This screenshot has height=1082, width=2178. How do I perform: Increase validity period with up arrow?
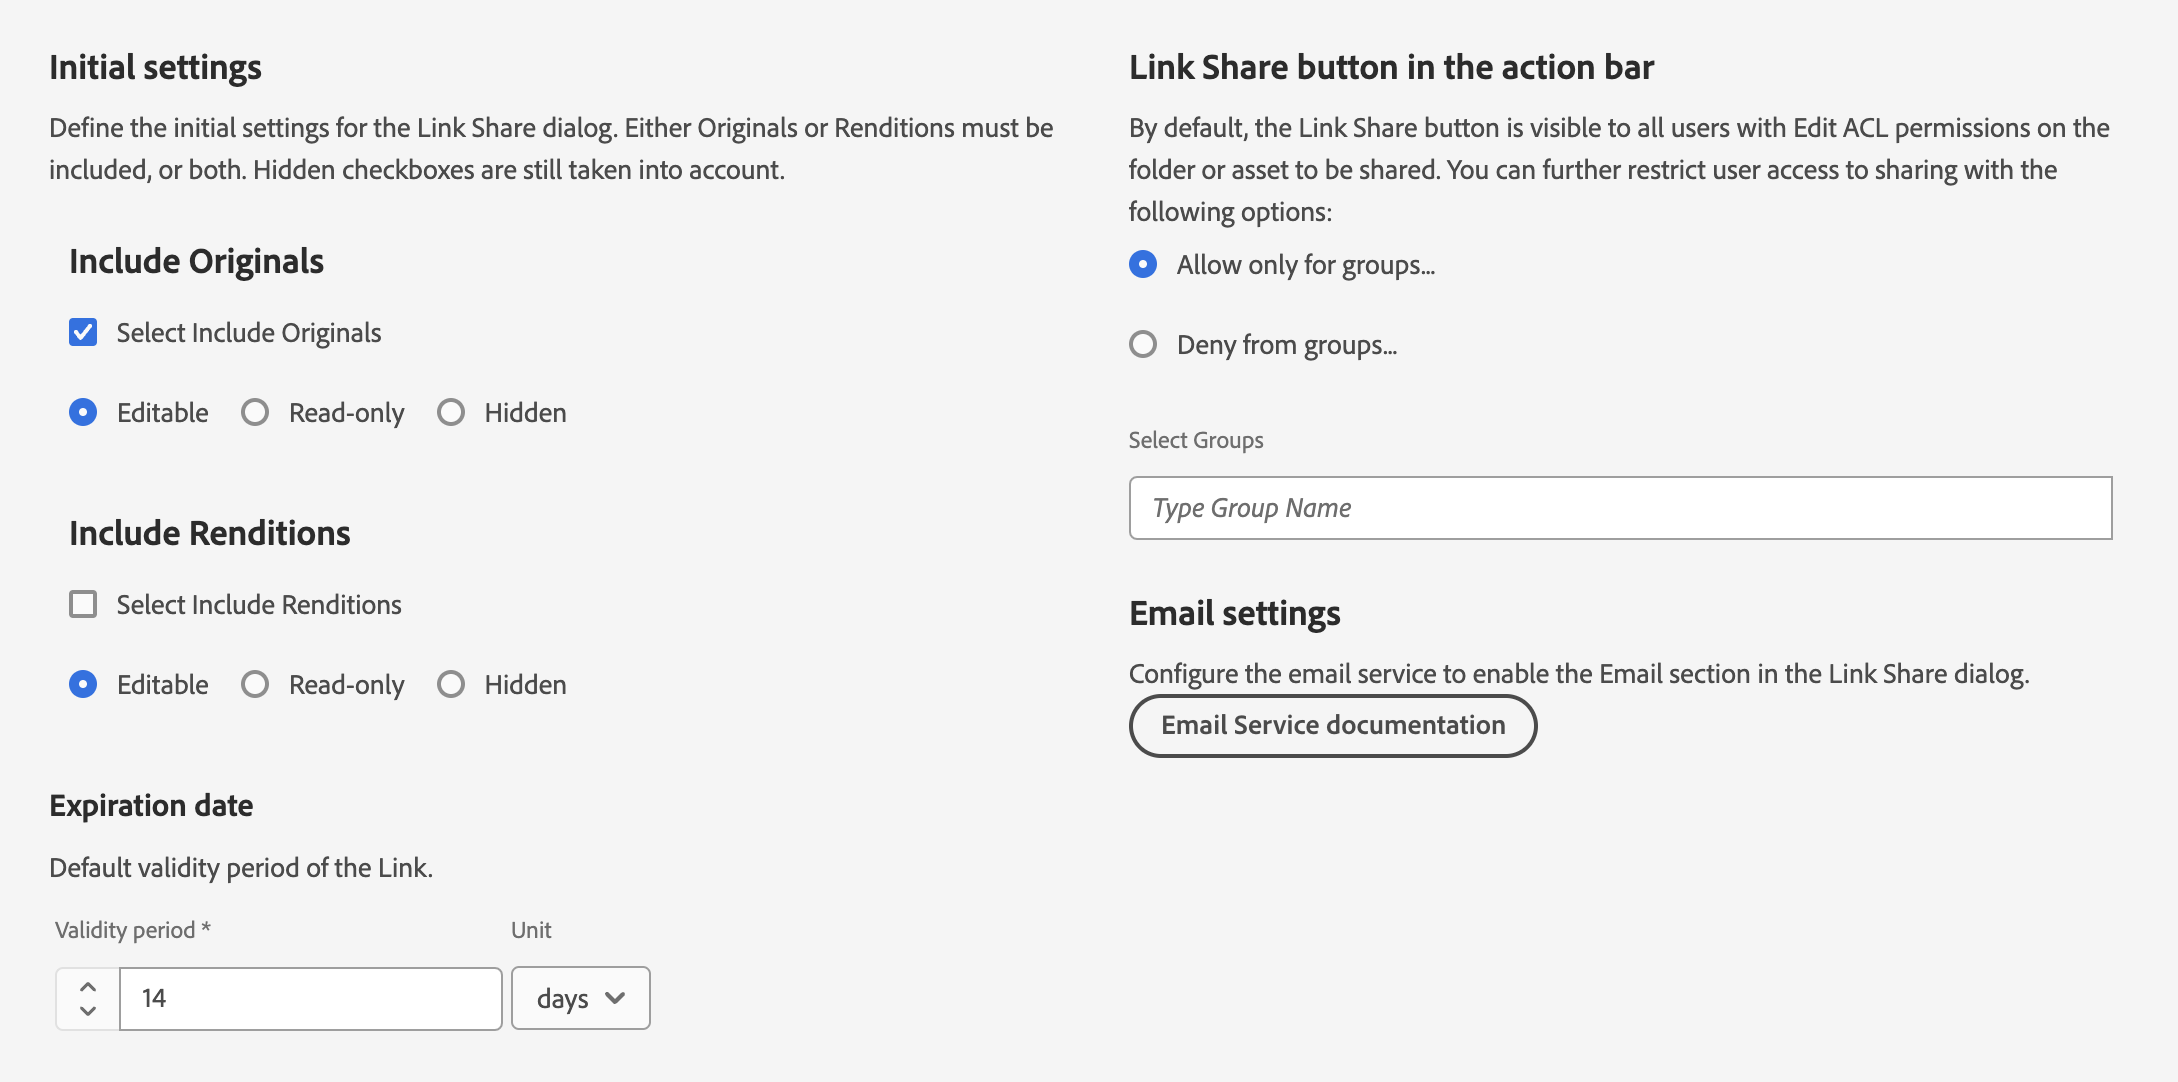[x=88, y=986]
